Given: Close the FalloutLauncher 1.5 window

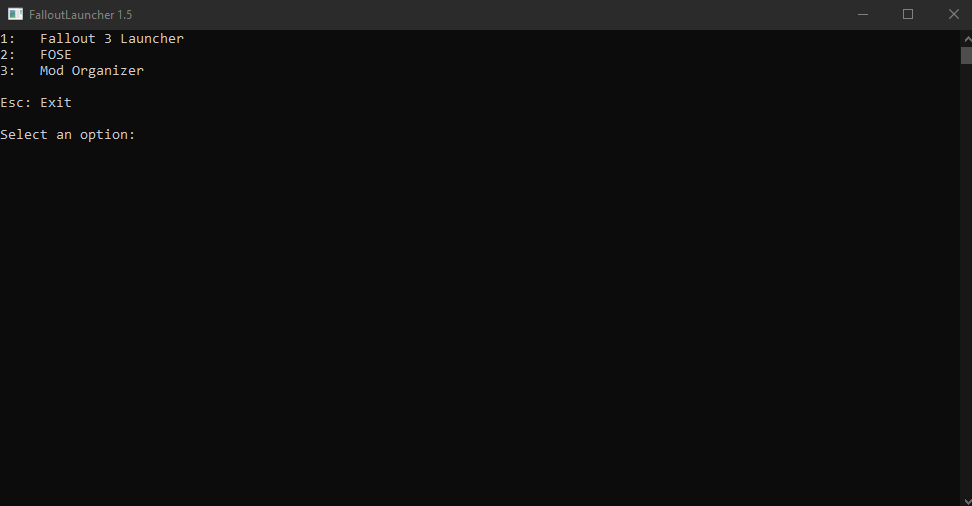Looking at the screenshot, I should [953, 14].
